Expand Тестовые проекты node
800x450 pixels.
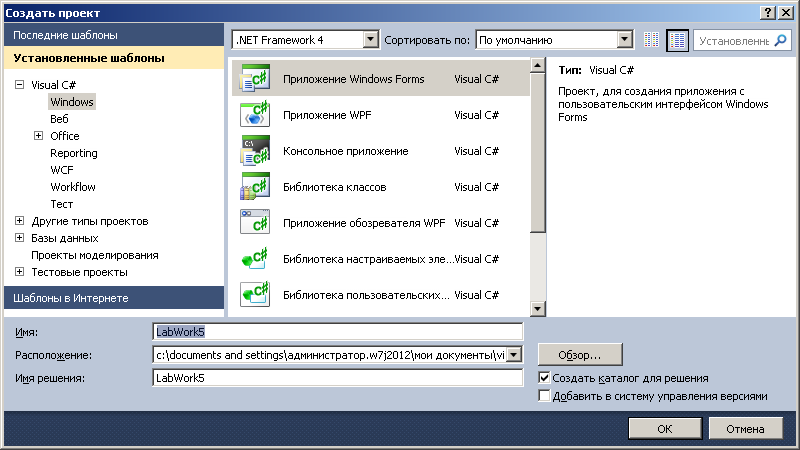click(19, 272)
